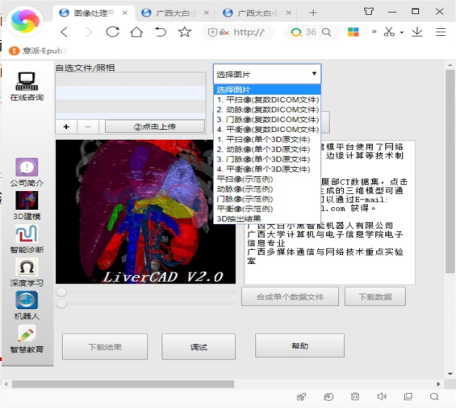Click the 下载结果 button
This screenshot has height=408, width=456.
(105, 347)
